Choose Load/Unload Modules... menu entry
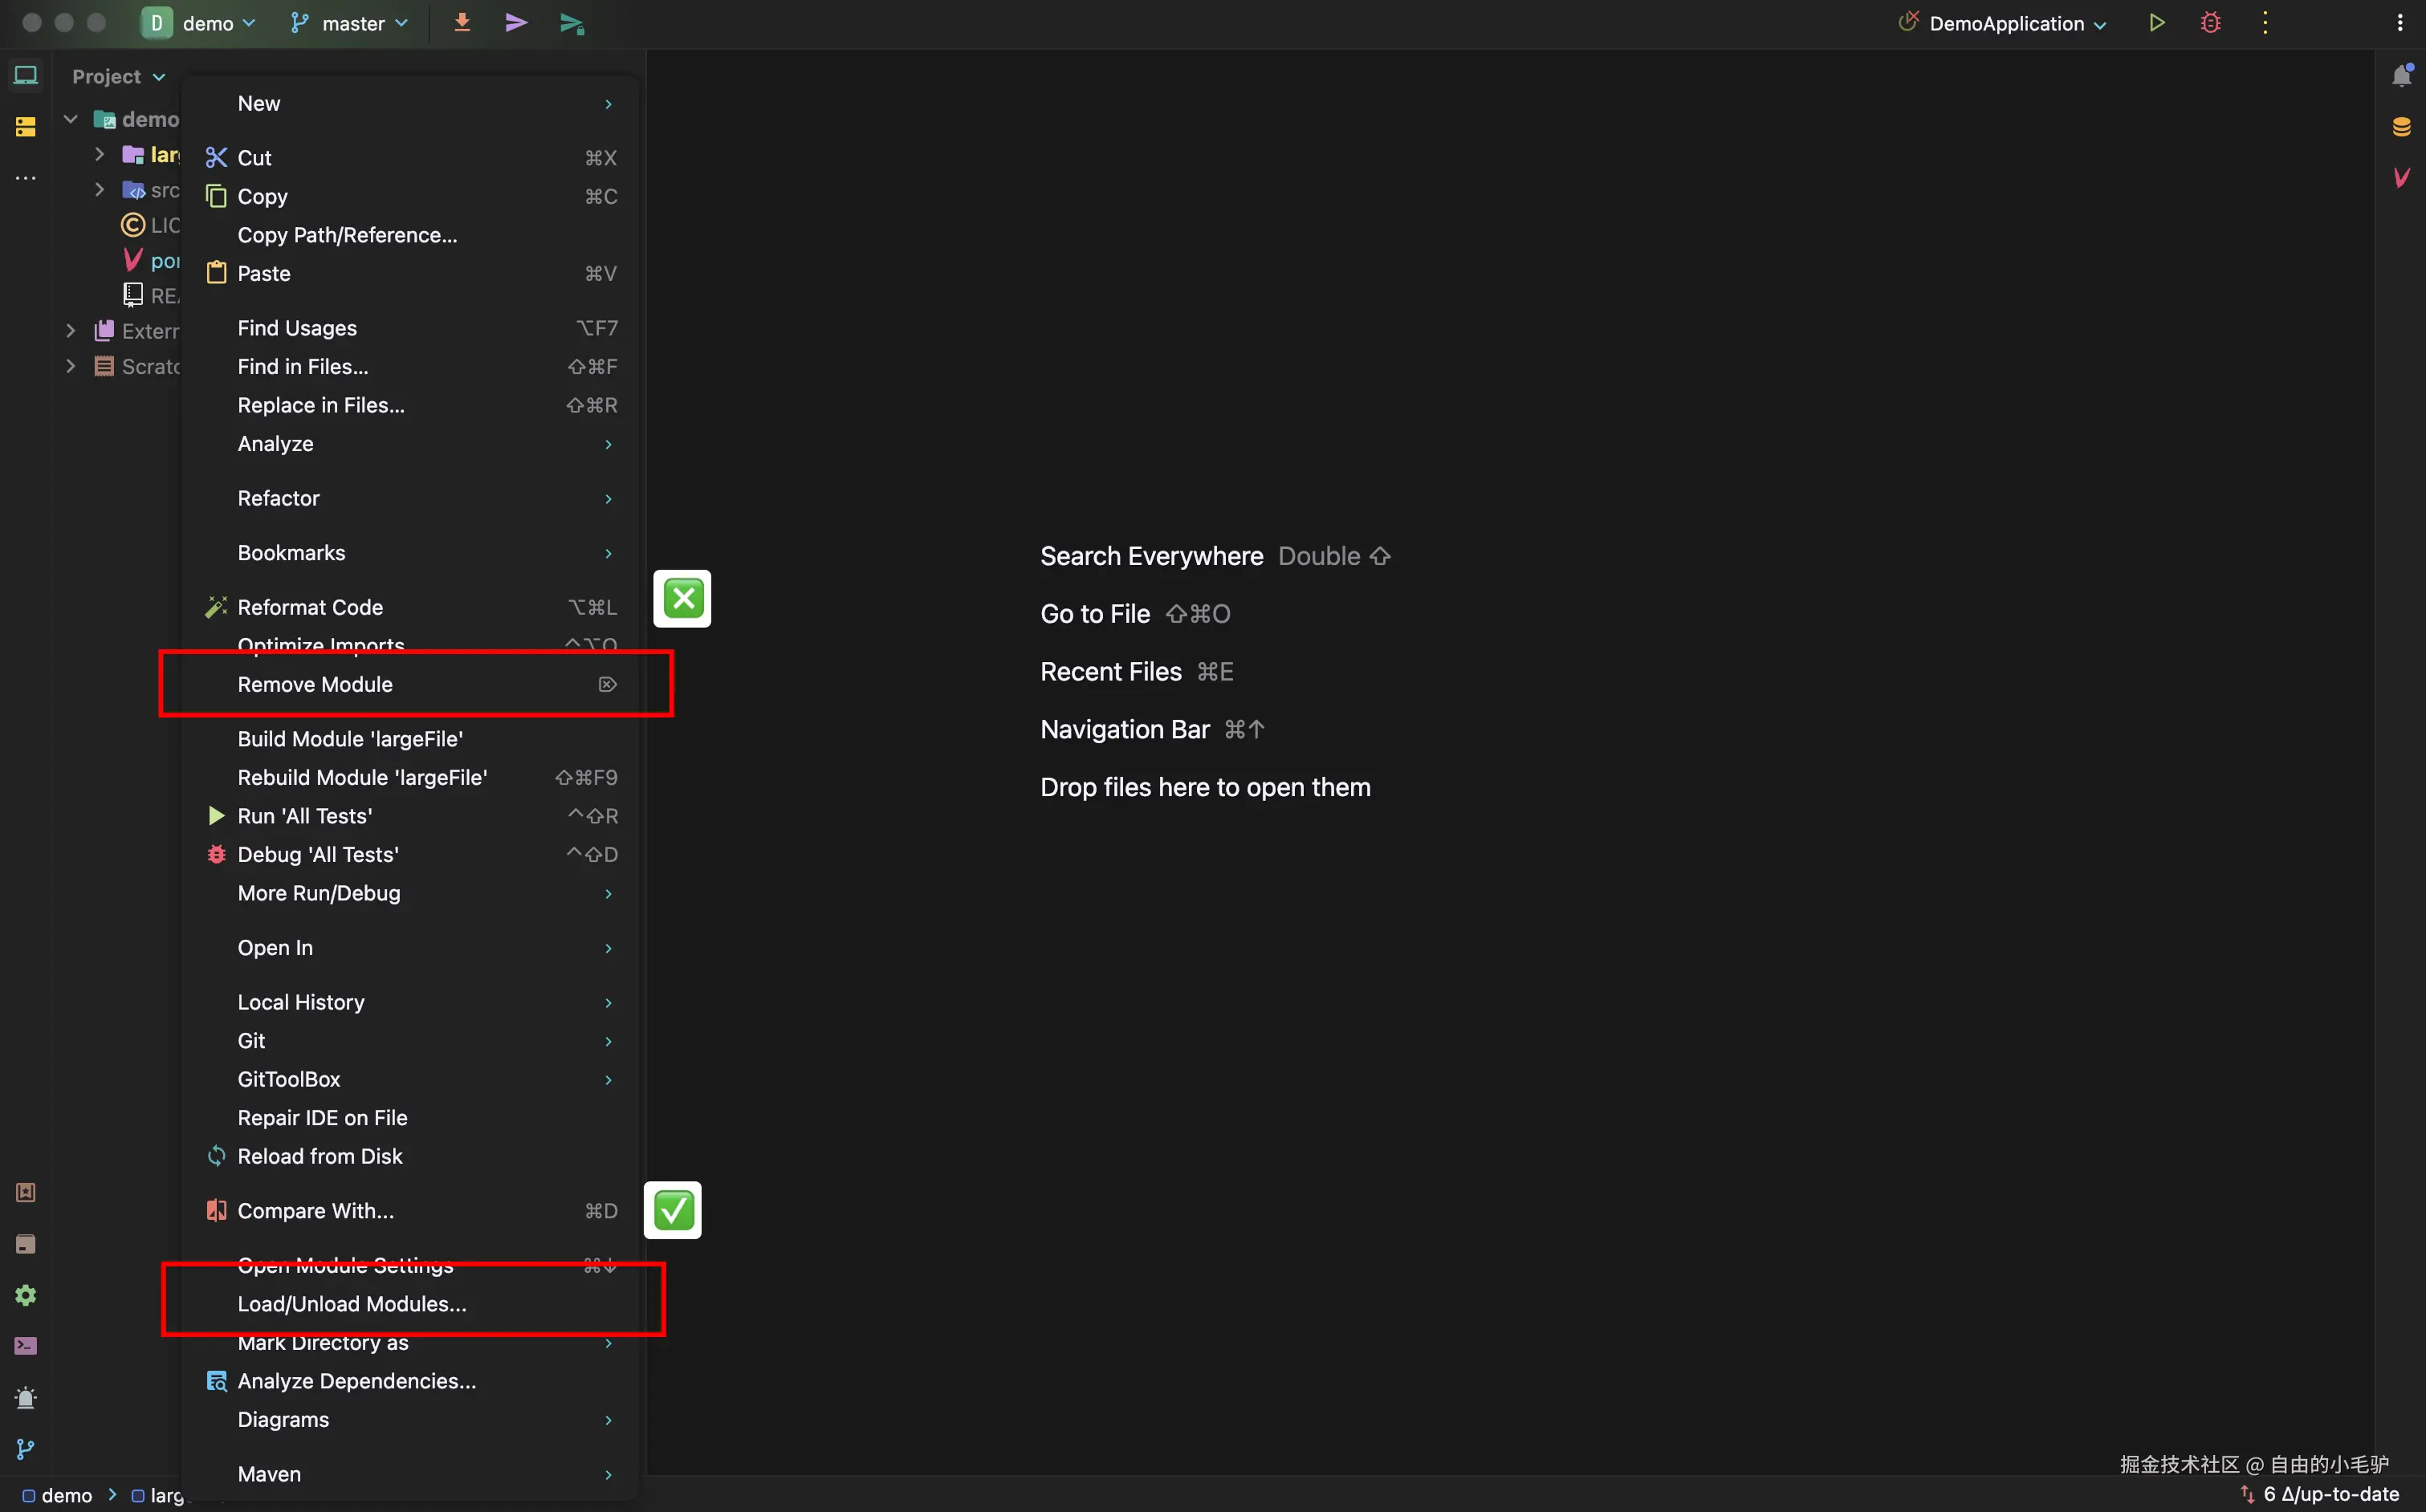2426x1512 pixels. (351, 1304)
